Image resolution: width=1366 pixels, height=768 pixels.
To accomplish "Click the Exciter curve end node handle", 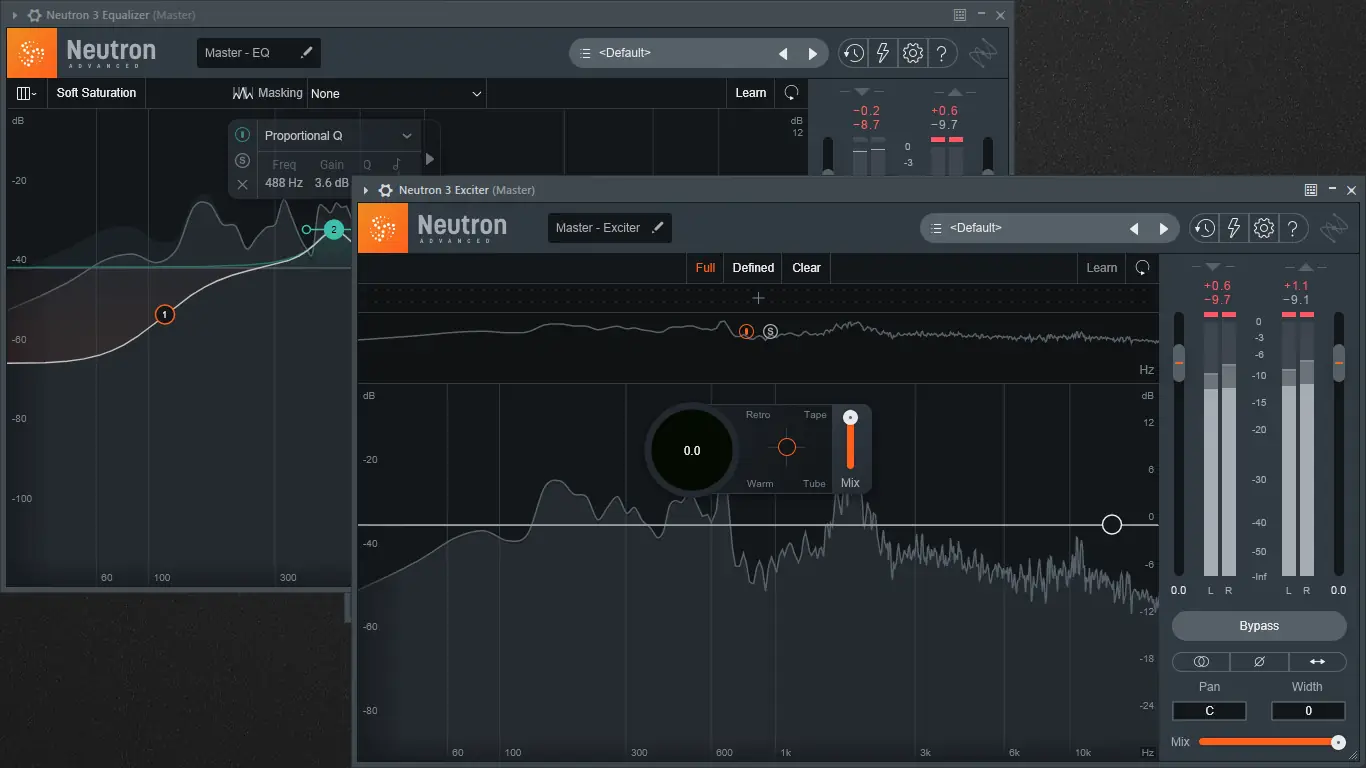I will click(x=1112, y=525).
